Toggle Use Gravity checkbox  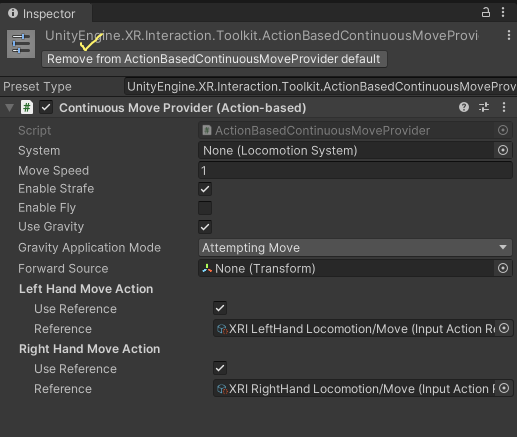(x=205, y=227)
